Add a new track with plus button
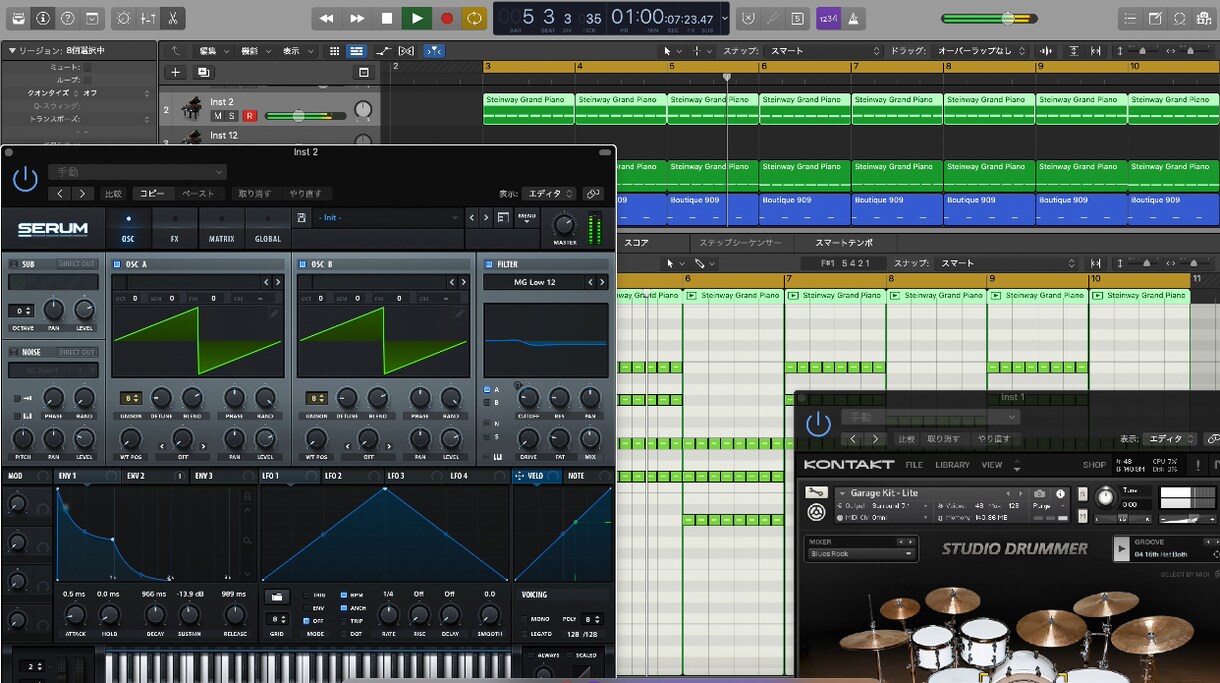The image size is (1220, 683). [175, 72]
